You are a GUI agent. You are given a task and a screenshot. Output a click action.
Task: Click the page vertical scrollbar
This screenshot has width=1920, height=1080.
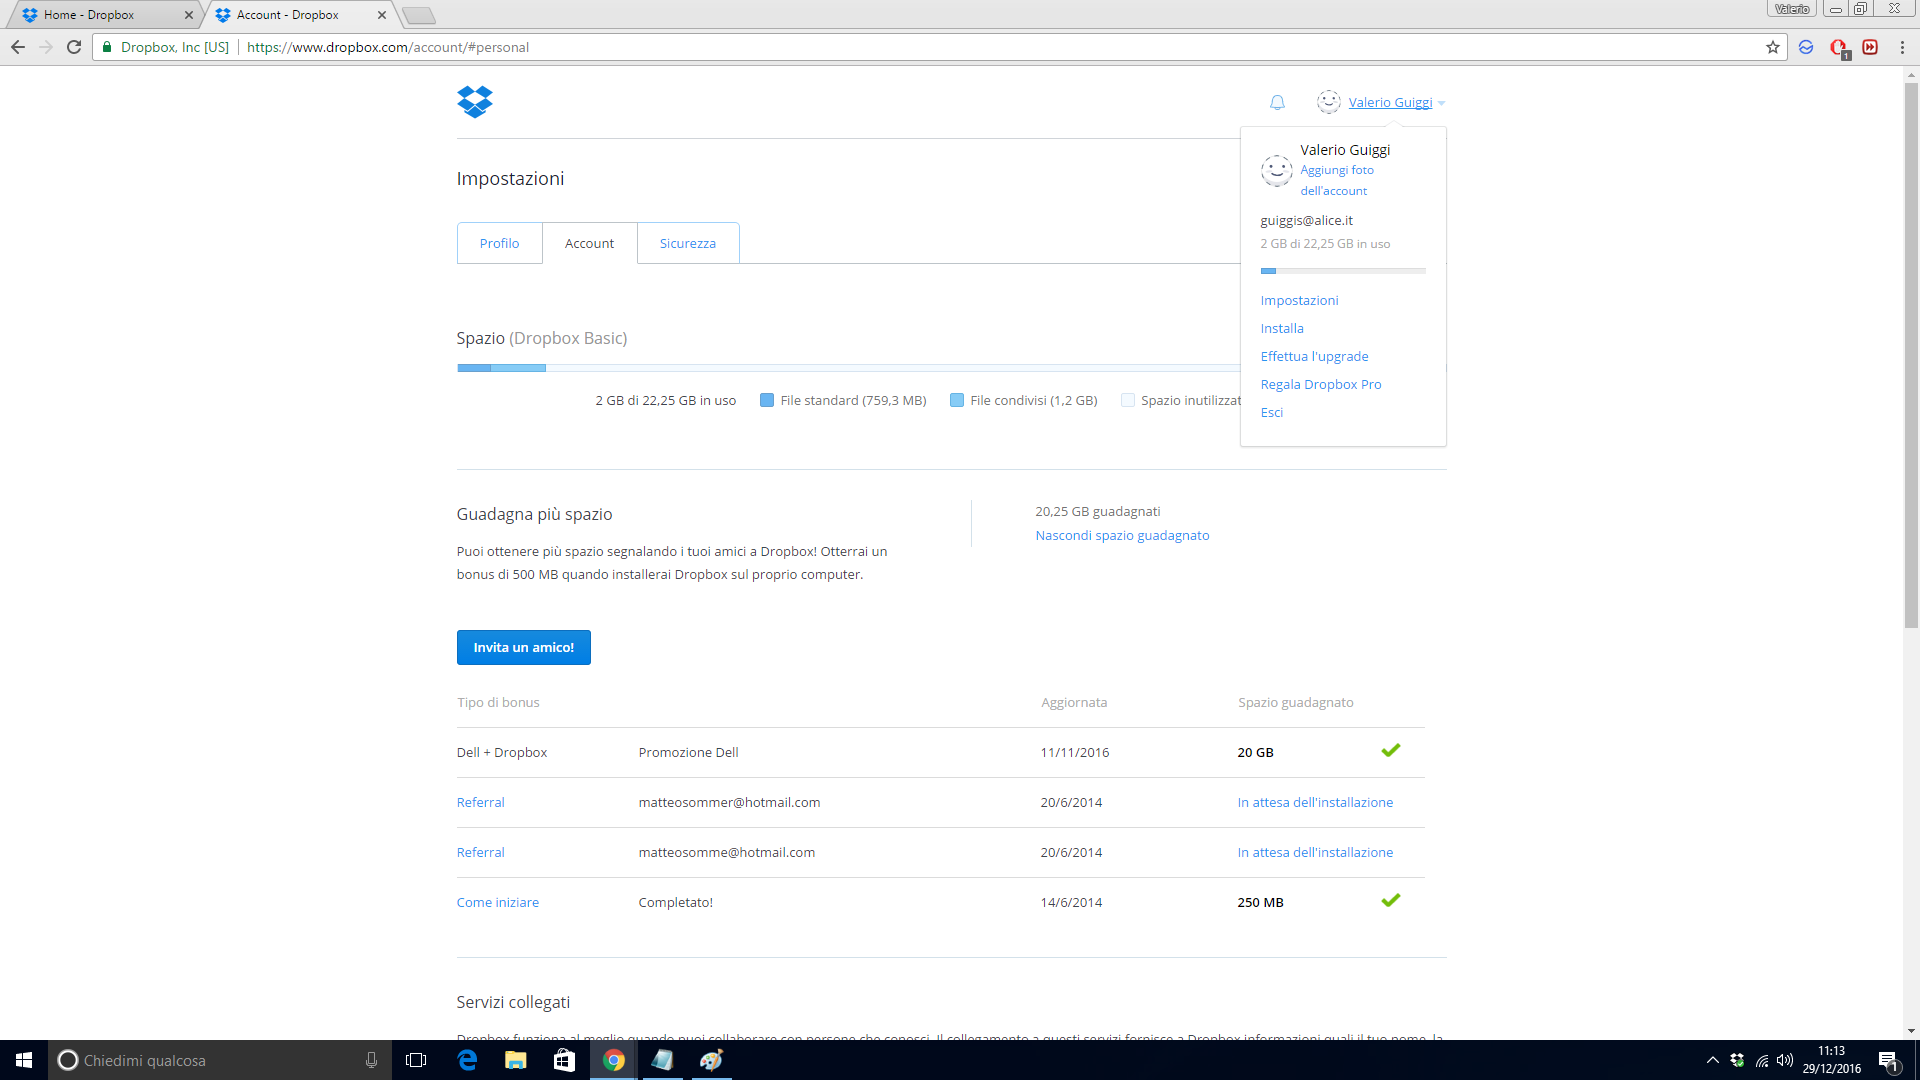pyautogui.click(x=1911, y=355)
